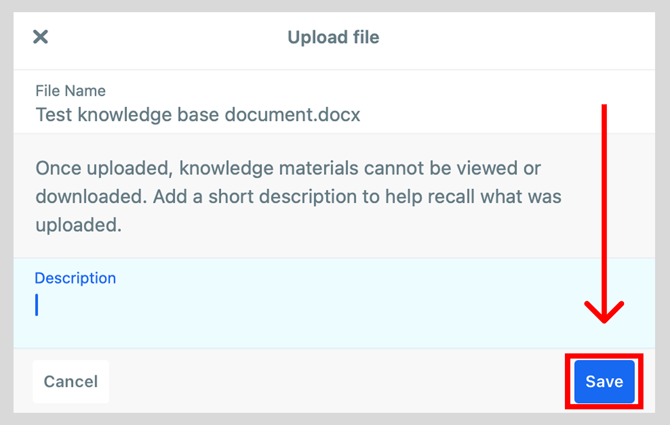Focus the Description text field

[334, 303]
